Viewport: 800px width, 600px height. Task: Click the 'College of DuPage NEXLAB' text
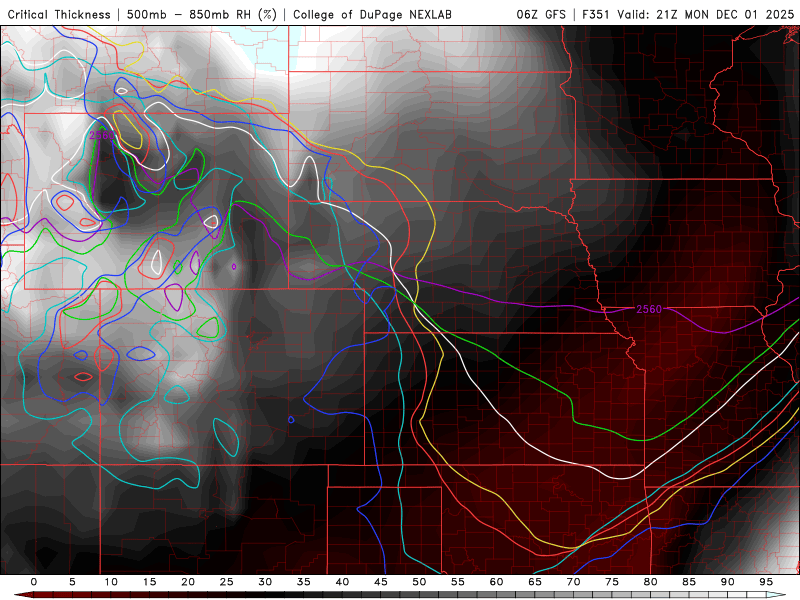[372, 14]
